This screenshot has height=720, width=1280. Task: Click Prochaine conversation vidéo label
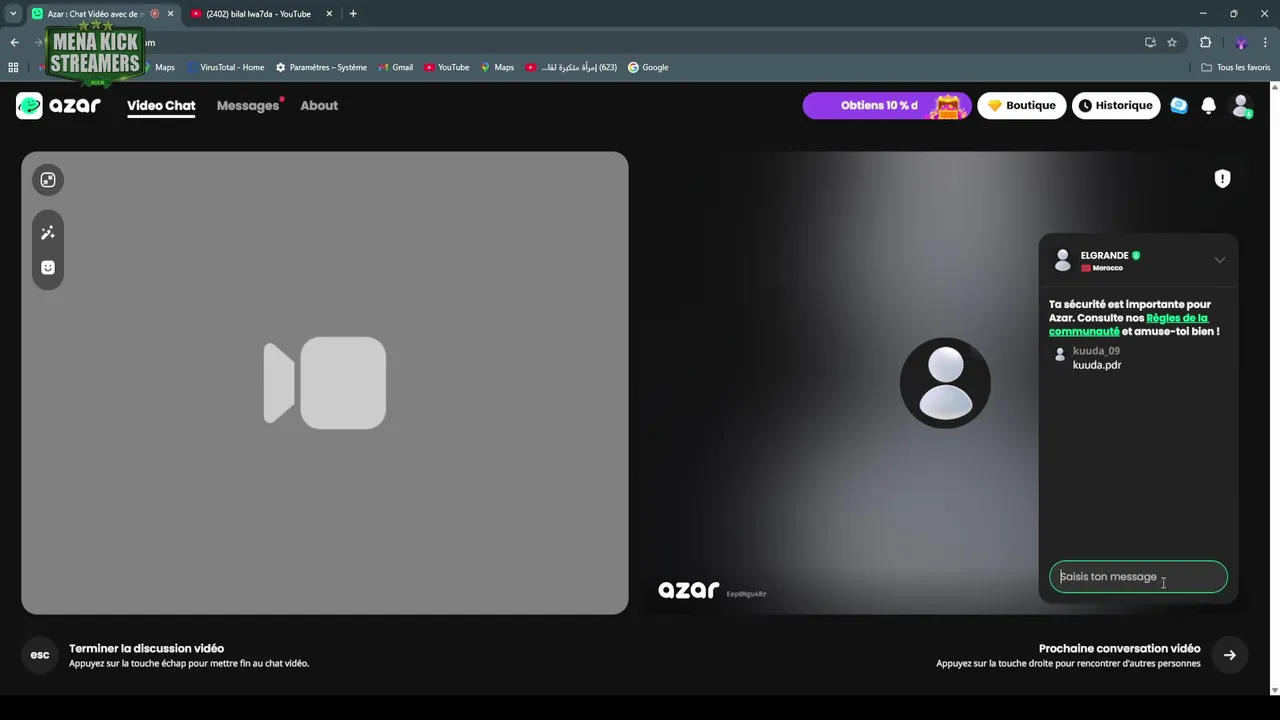pos(1119,648)
